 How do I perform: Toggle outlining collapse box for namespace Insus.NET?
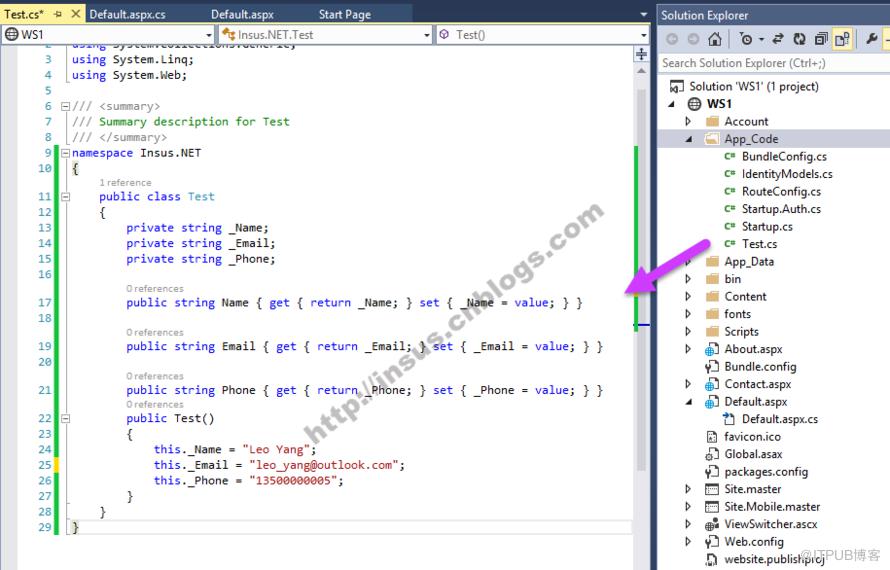(x=65, y=153)
